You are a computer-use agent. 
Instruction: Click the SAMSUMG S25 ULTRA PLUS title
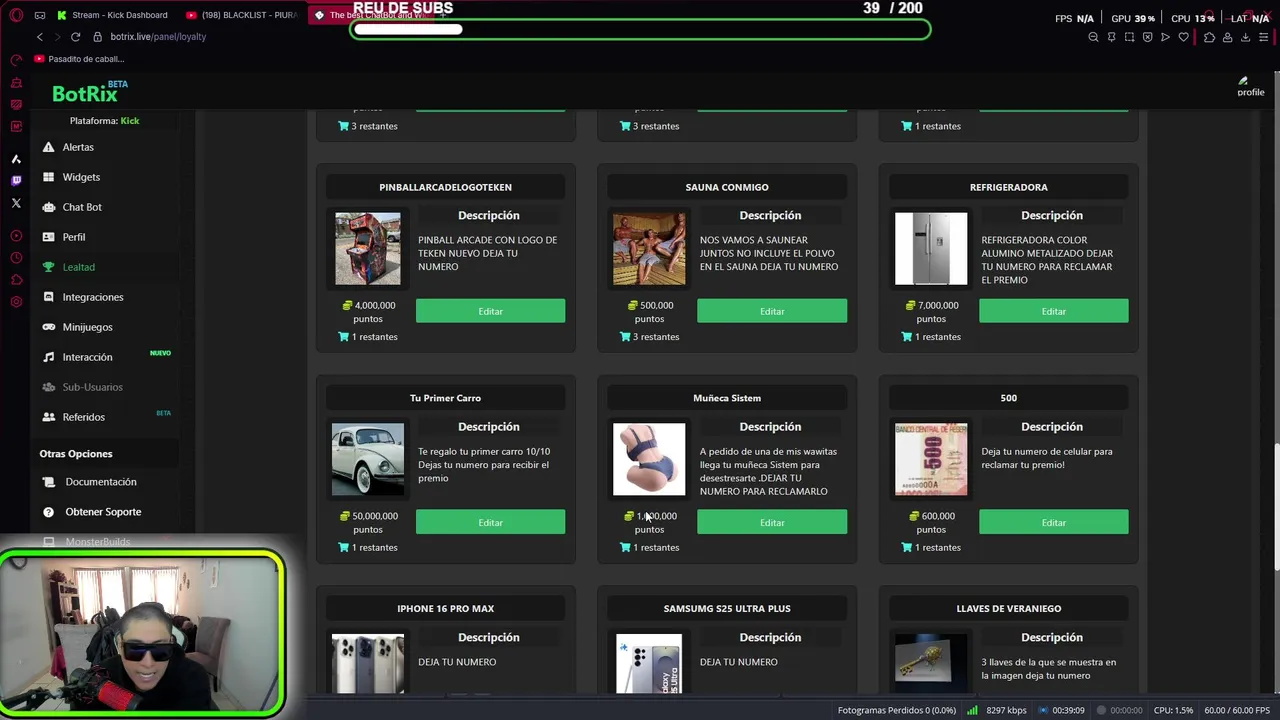pyautogui.click(x=727, y=608)
